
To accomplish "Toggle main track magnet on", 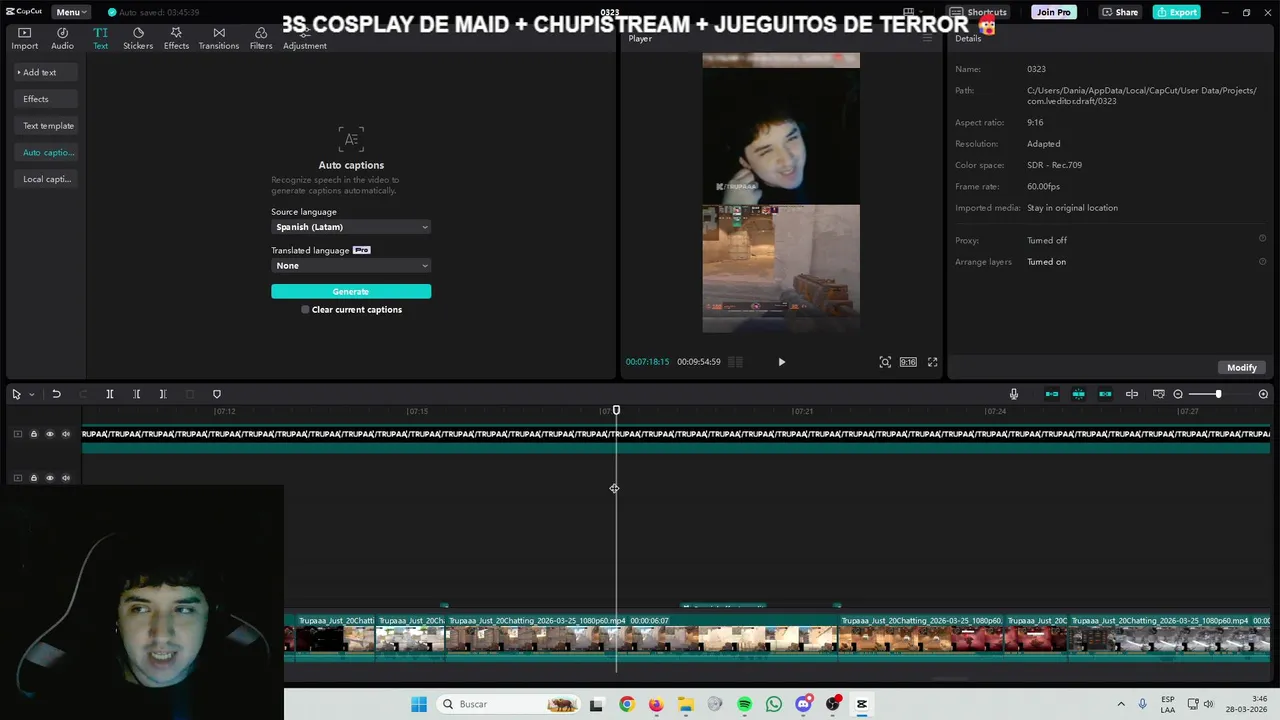I will [x=1052, y=394].
